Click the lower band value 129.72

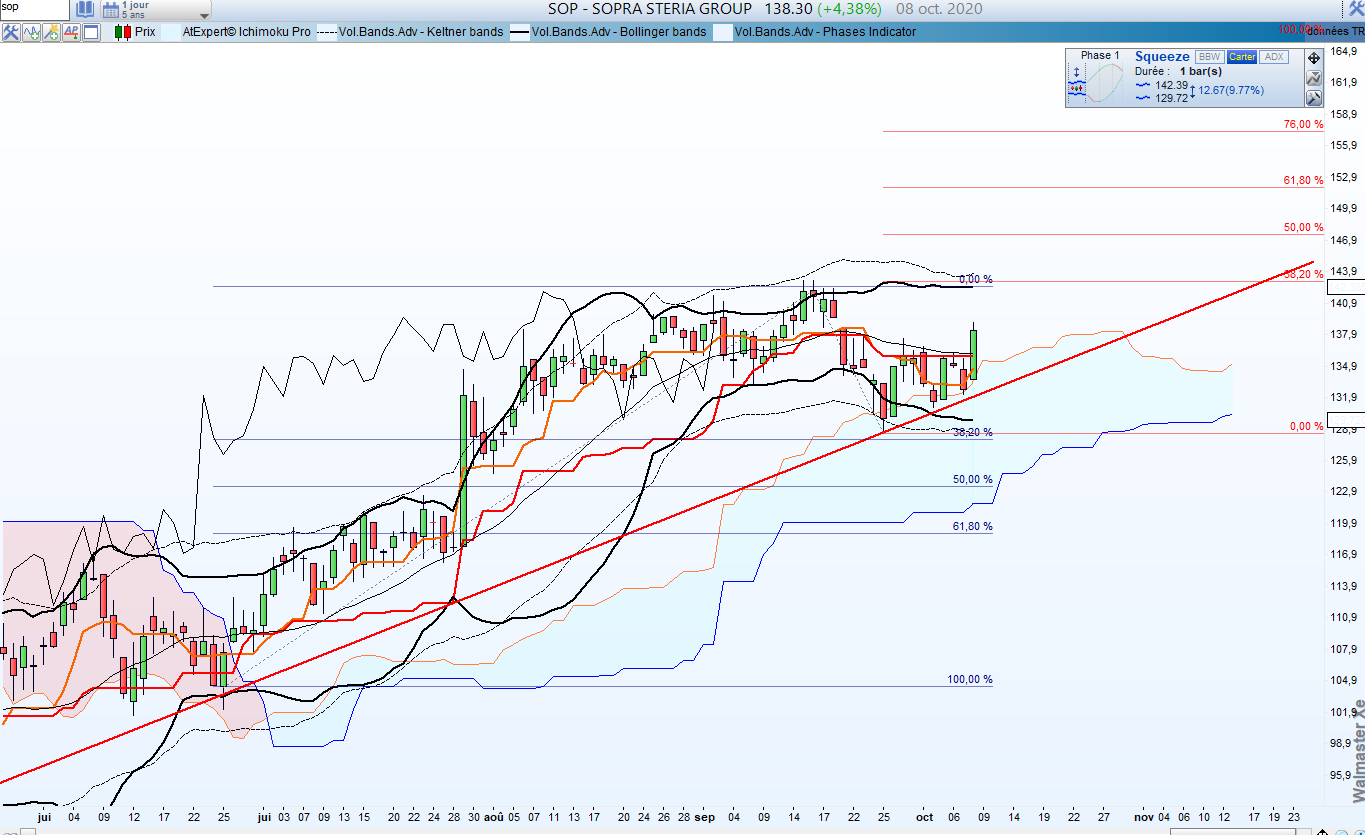pos(1171,98)
